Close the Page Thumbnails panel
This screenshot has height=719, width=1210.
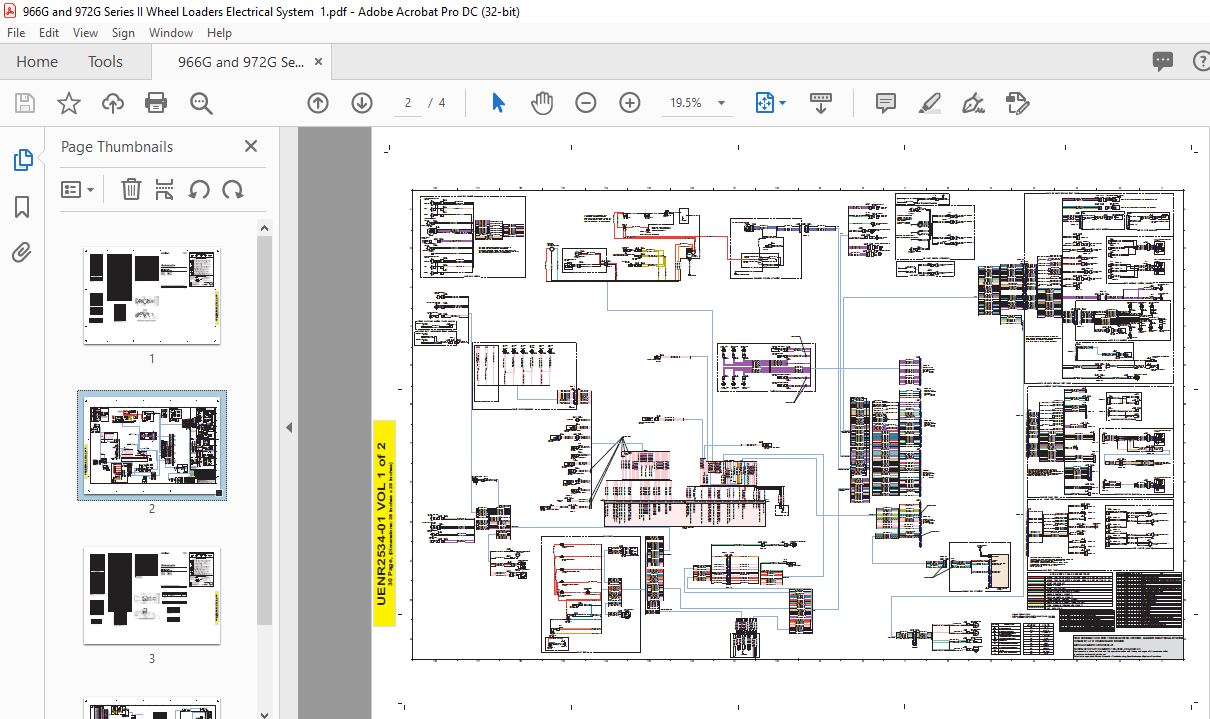coord(251,146)
